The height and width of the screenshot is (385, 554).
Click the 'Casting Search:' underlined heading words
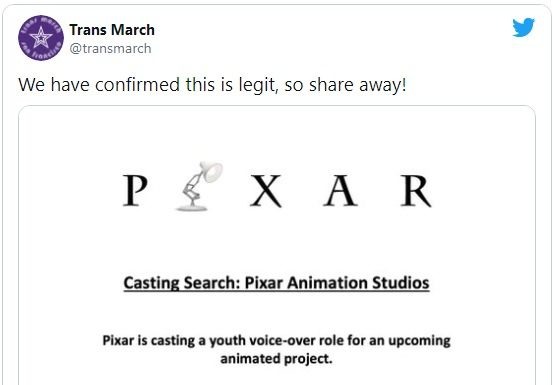pos(182,283)
